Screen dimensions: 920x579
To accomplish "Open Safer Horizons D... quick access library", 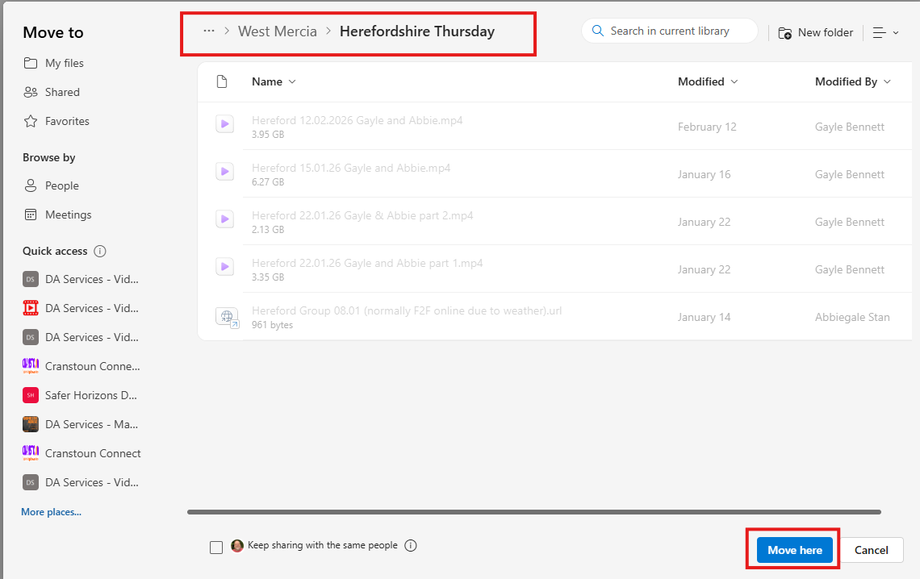I will tap(80, 395).
